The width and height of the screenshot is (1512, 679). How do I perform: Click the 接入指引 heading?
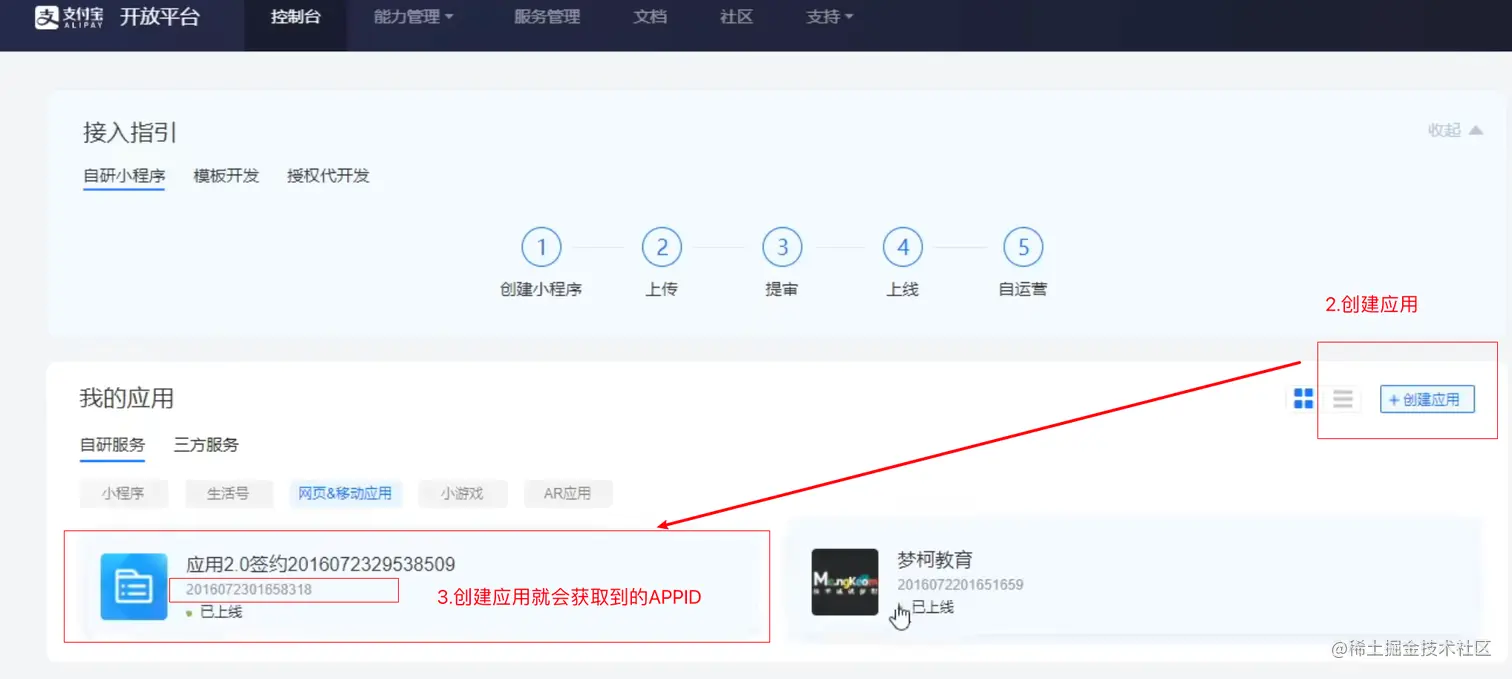(130, 132)
